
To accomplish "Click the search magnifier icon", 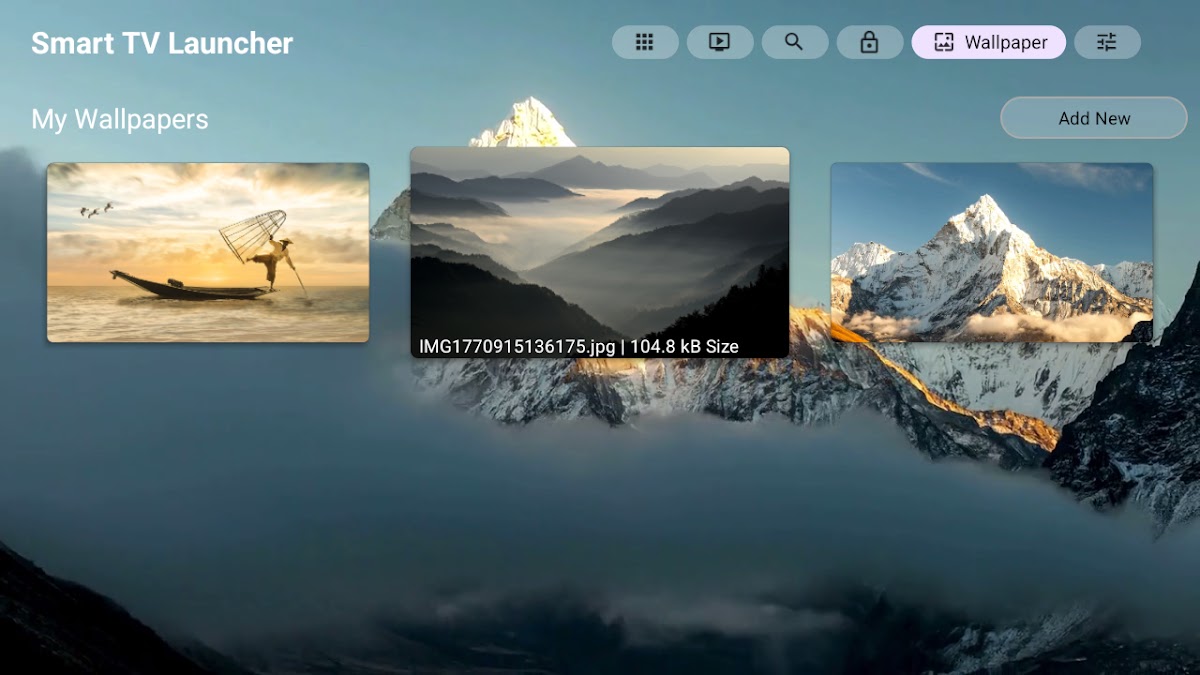I will pyautogui.click(x=794, y=42).
